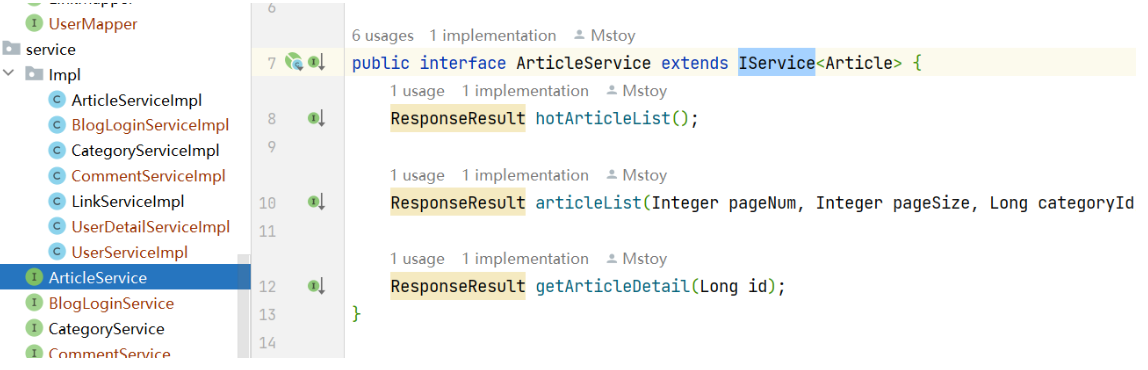Click ResponseResult type on line 8

pos(458,118)
